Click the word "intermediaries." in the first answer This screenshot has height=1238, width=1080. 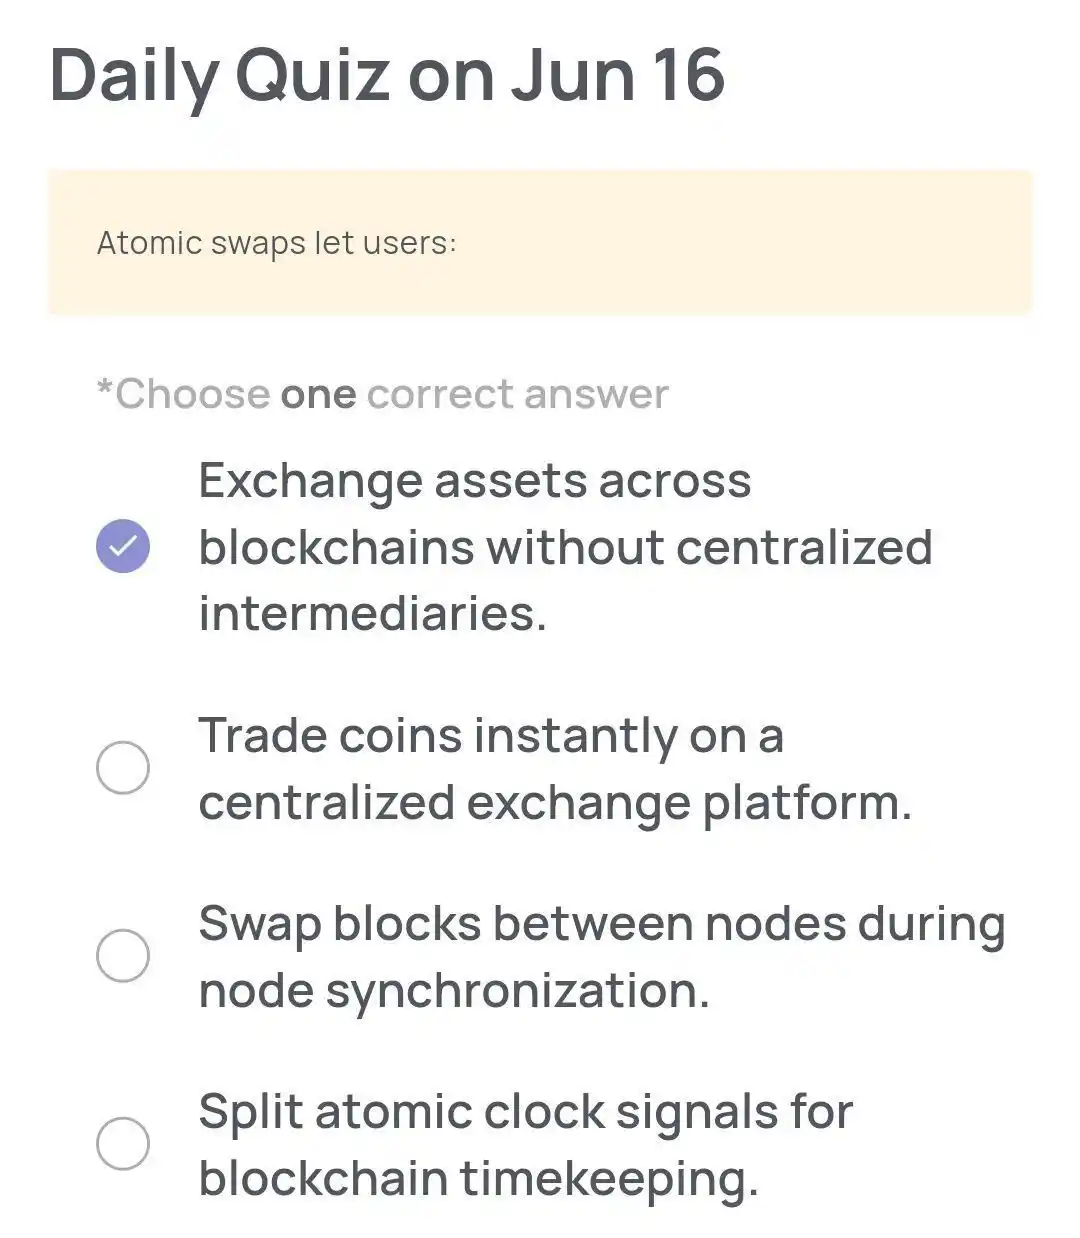pos(372,613)
